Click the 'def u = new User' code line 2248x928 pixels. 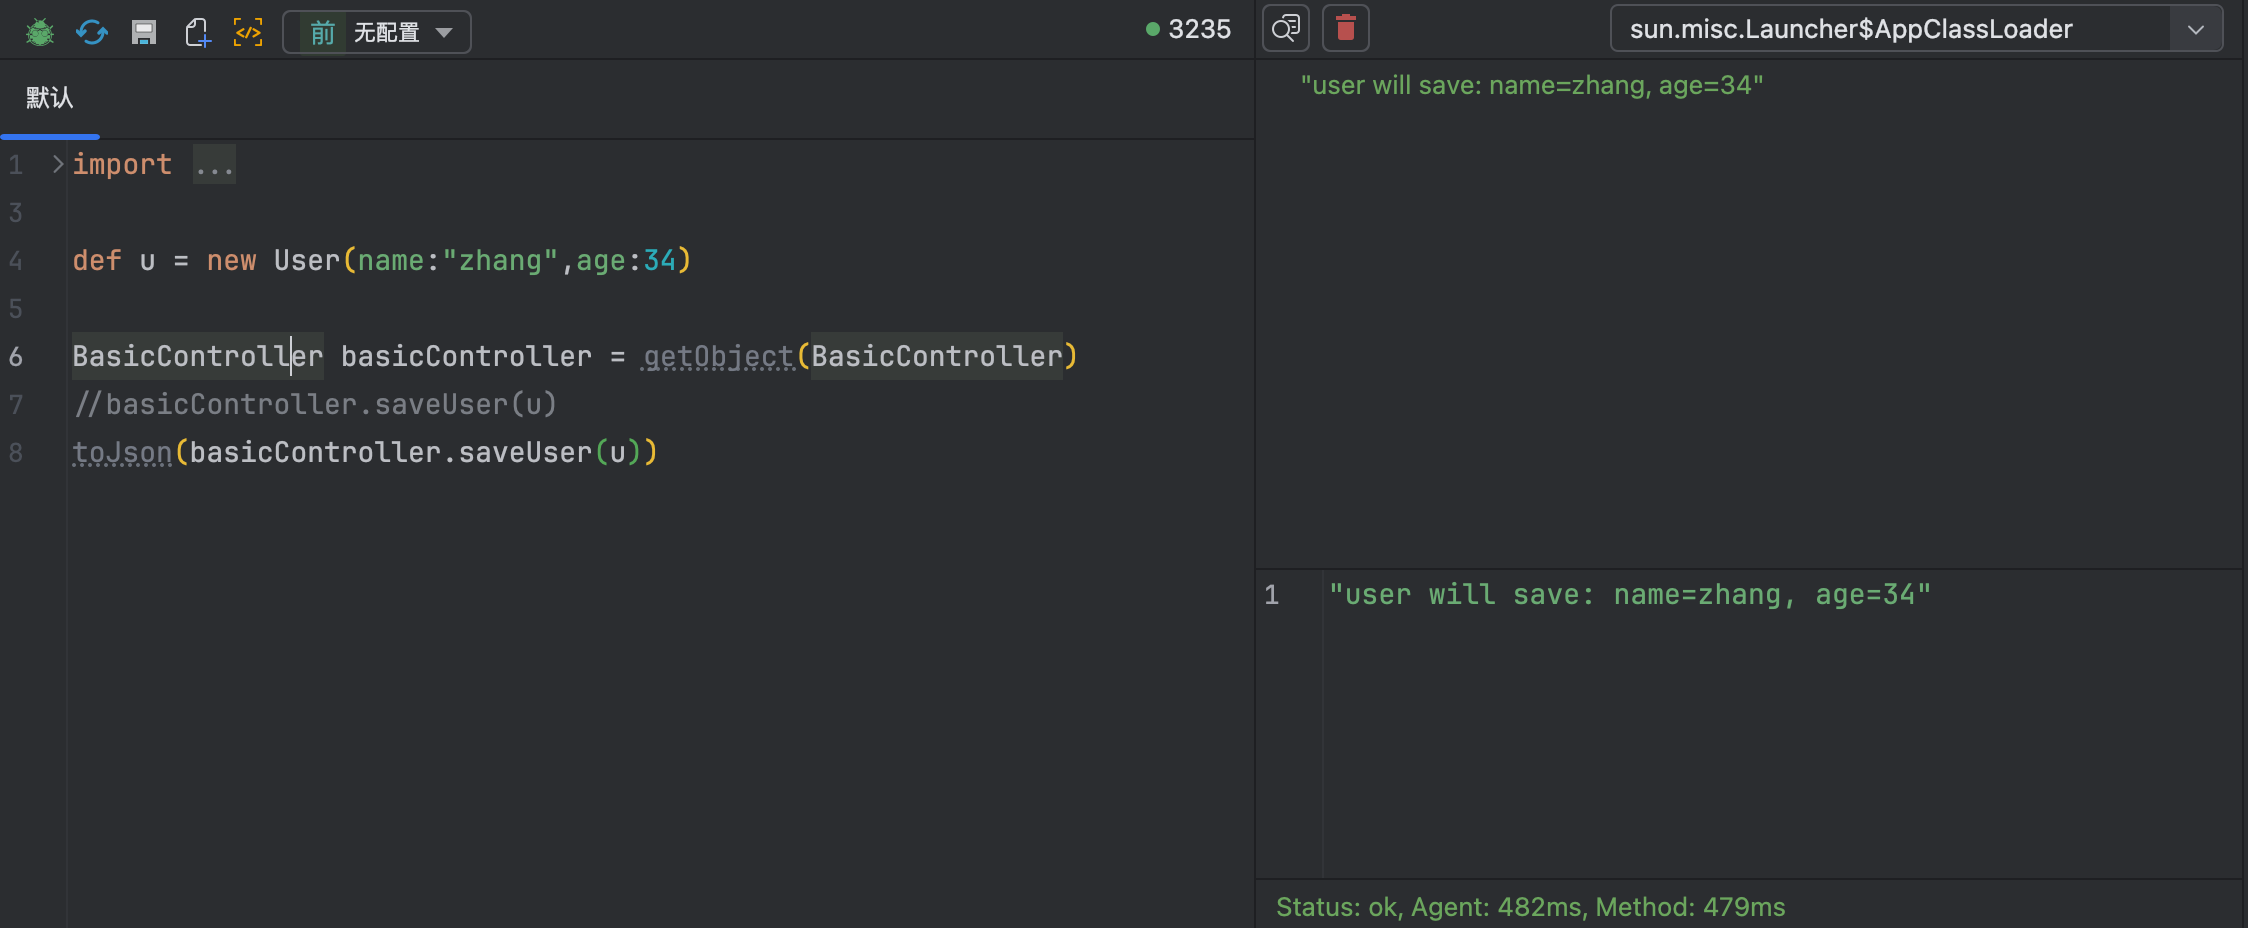click(382, 260)
